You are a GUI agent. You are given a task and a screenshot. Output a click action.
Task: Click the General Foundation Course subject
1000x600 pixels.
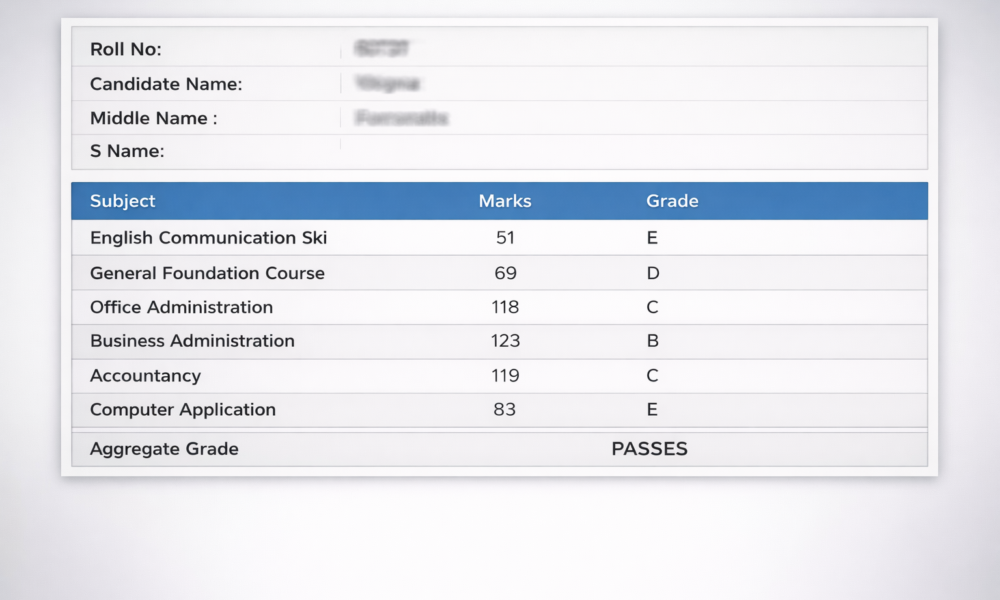click(207, 273)
